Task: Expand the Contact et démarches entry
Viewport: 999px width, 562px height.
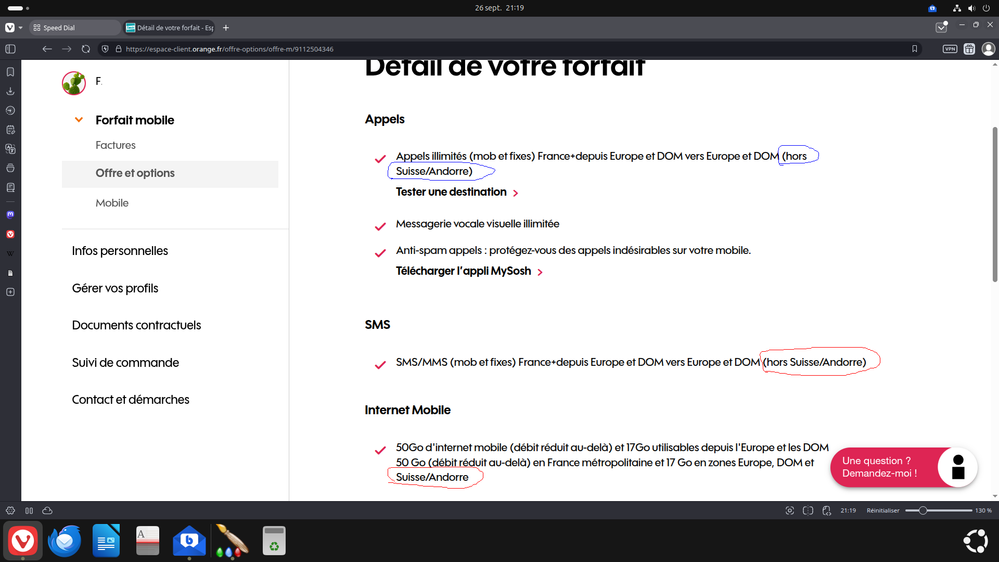Action: tap(130, 400)
